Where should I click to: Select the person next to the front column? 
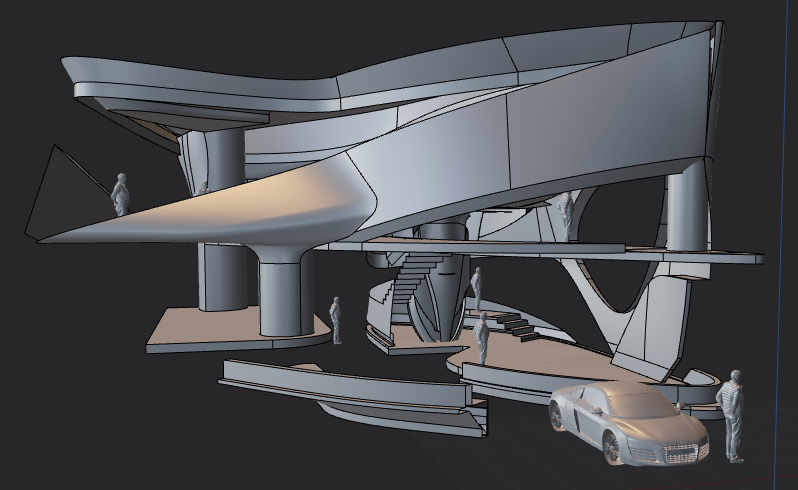337,320
